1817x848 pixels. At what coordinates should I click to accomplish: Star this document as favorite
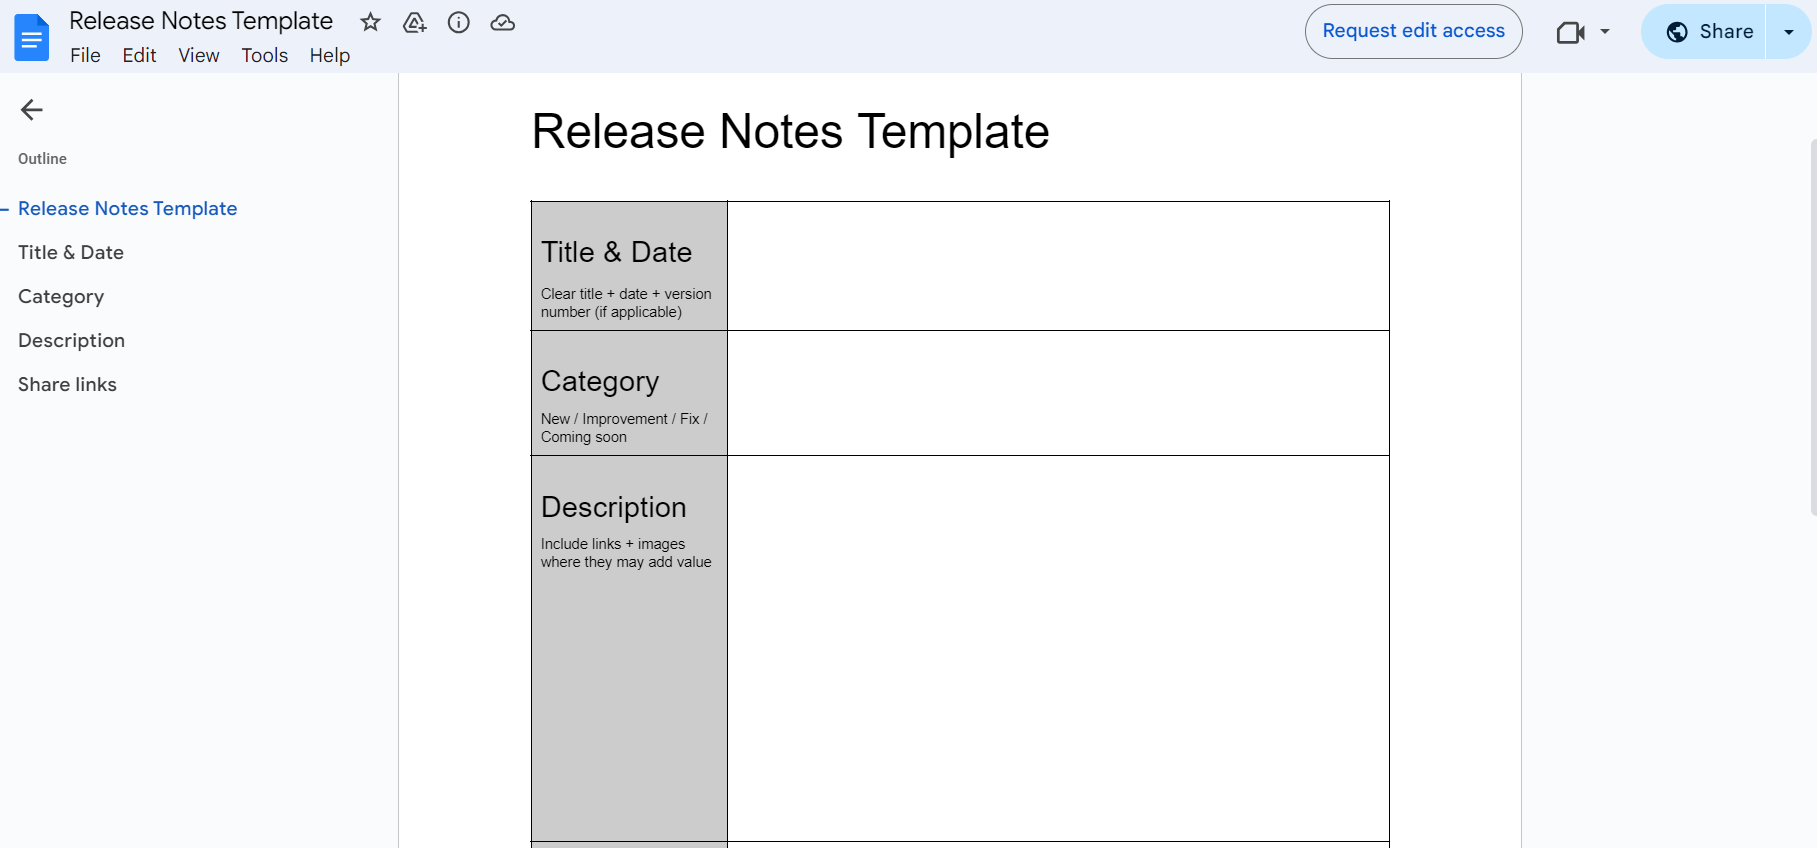click(370, 22)
